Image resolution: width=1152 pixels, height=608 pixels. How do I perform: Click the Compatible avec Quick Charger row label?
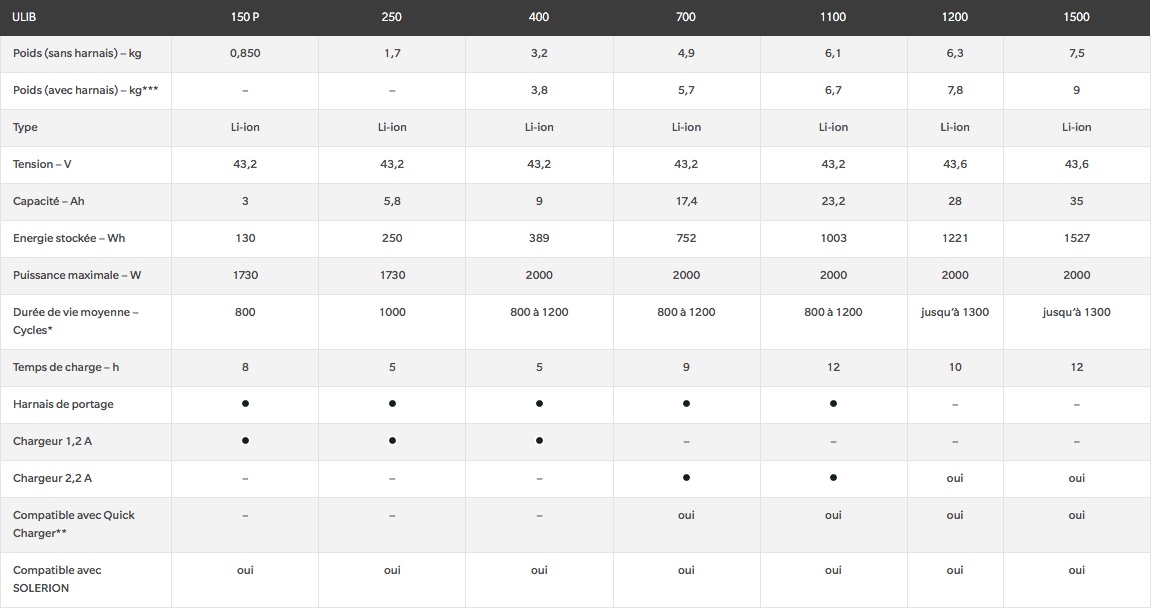pos(73,524)
